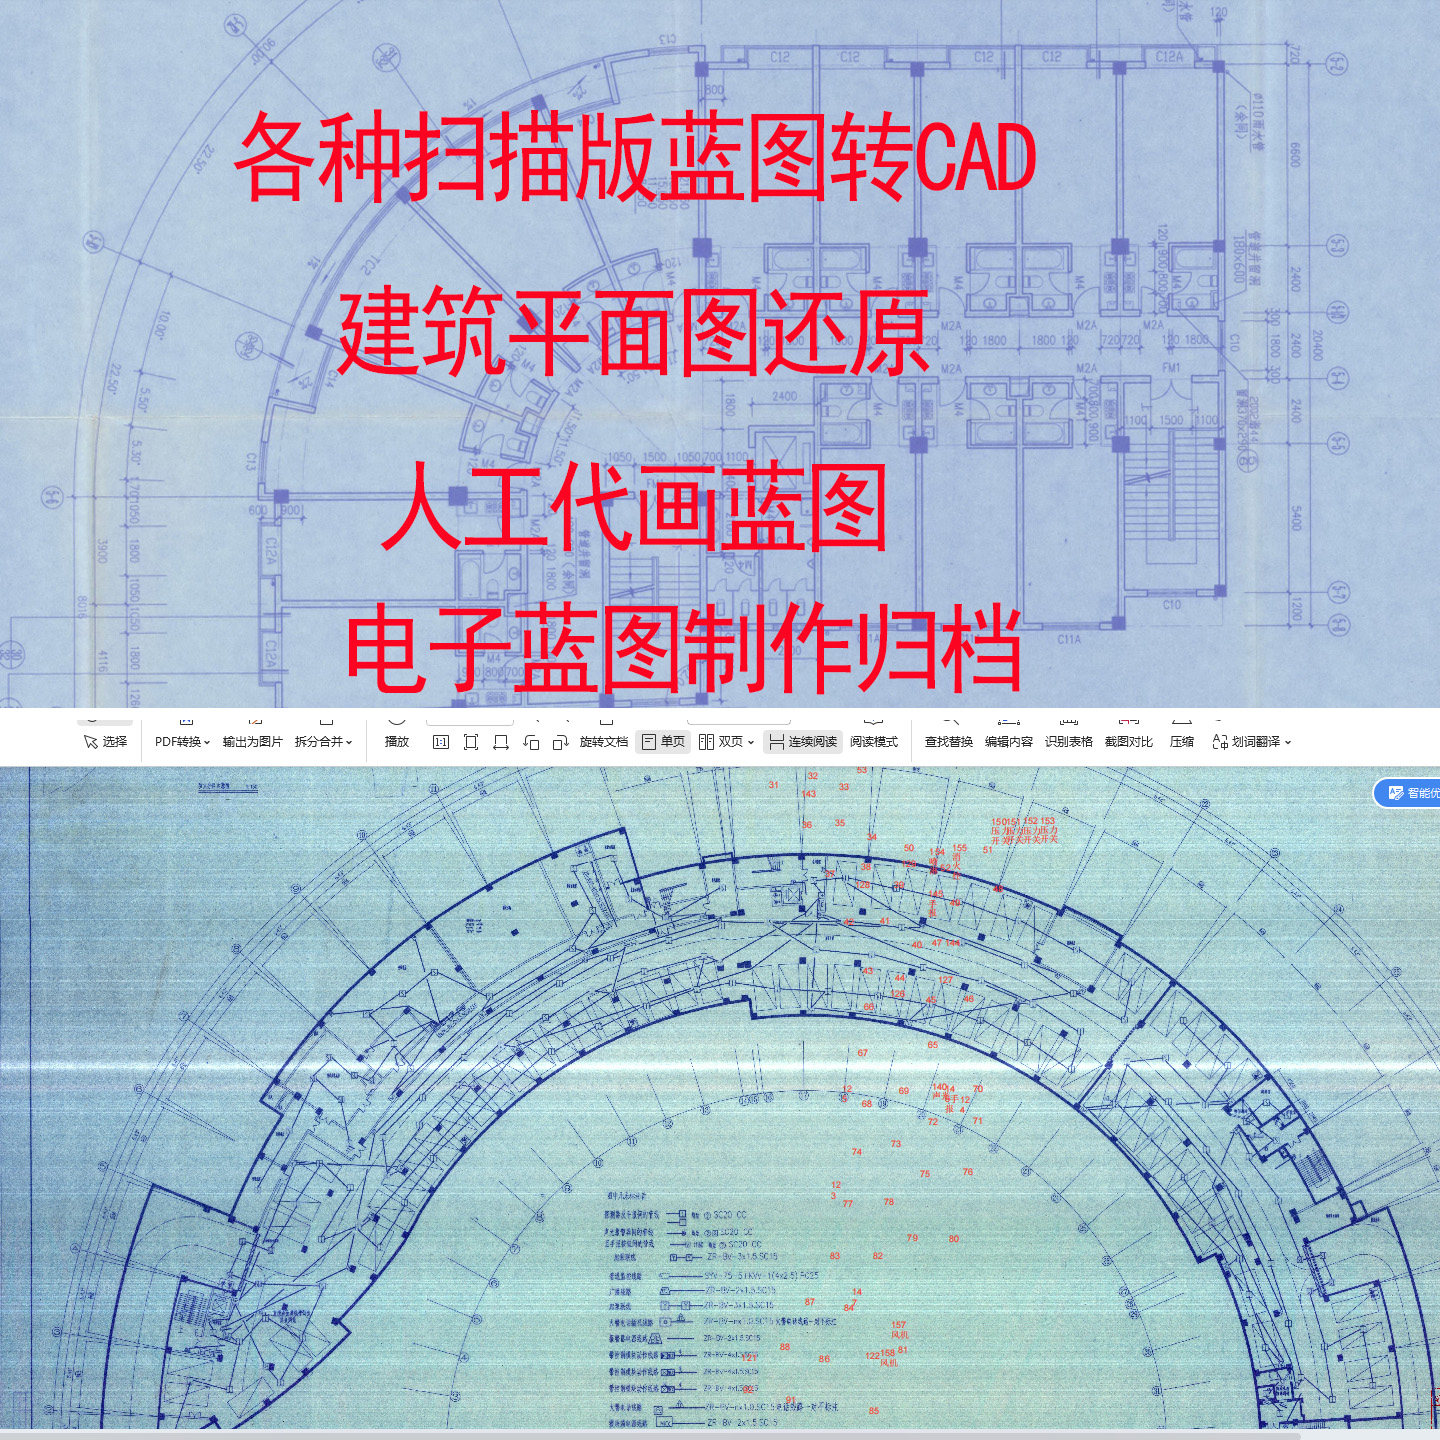This screenshot has width=1440, height=1440.
Task: Click 识别表格 recognize table
Action: point(1068,742)
